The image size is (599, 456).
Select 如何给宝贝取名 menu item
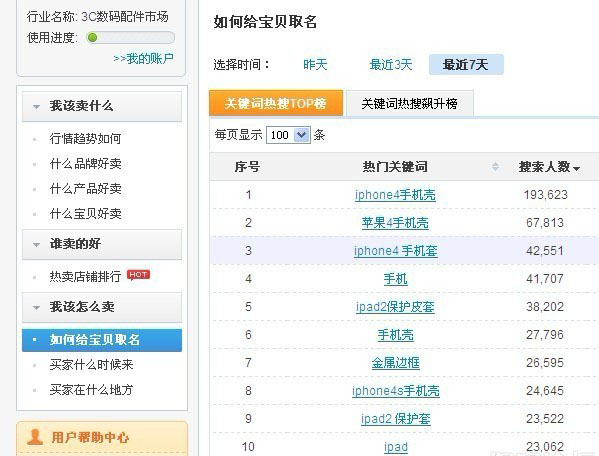[x=102, y=340]
